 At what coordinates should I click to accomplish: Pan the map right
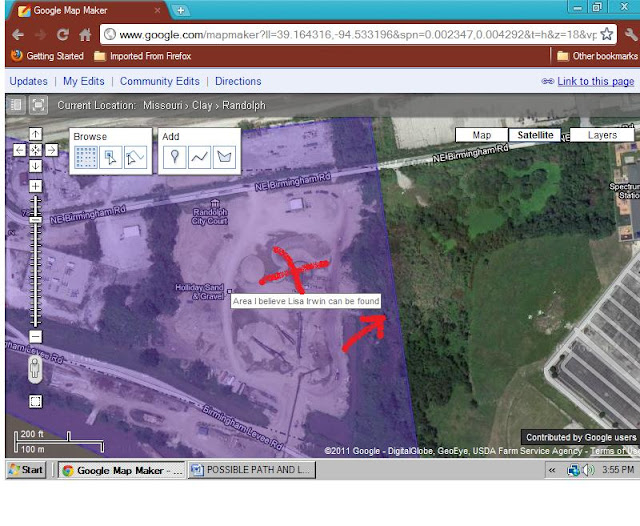(x=51, y=150)
